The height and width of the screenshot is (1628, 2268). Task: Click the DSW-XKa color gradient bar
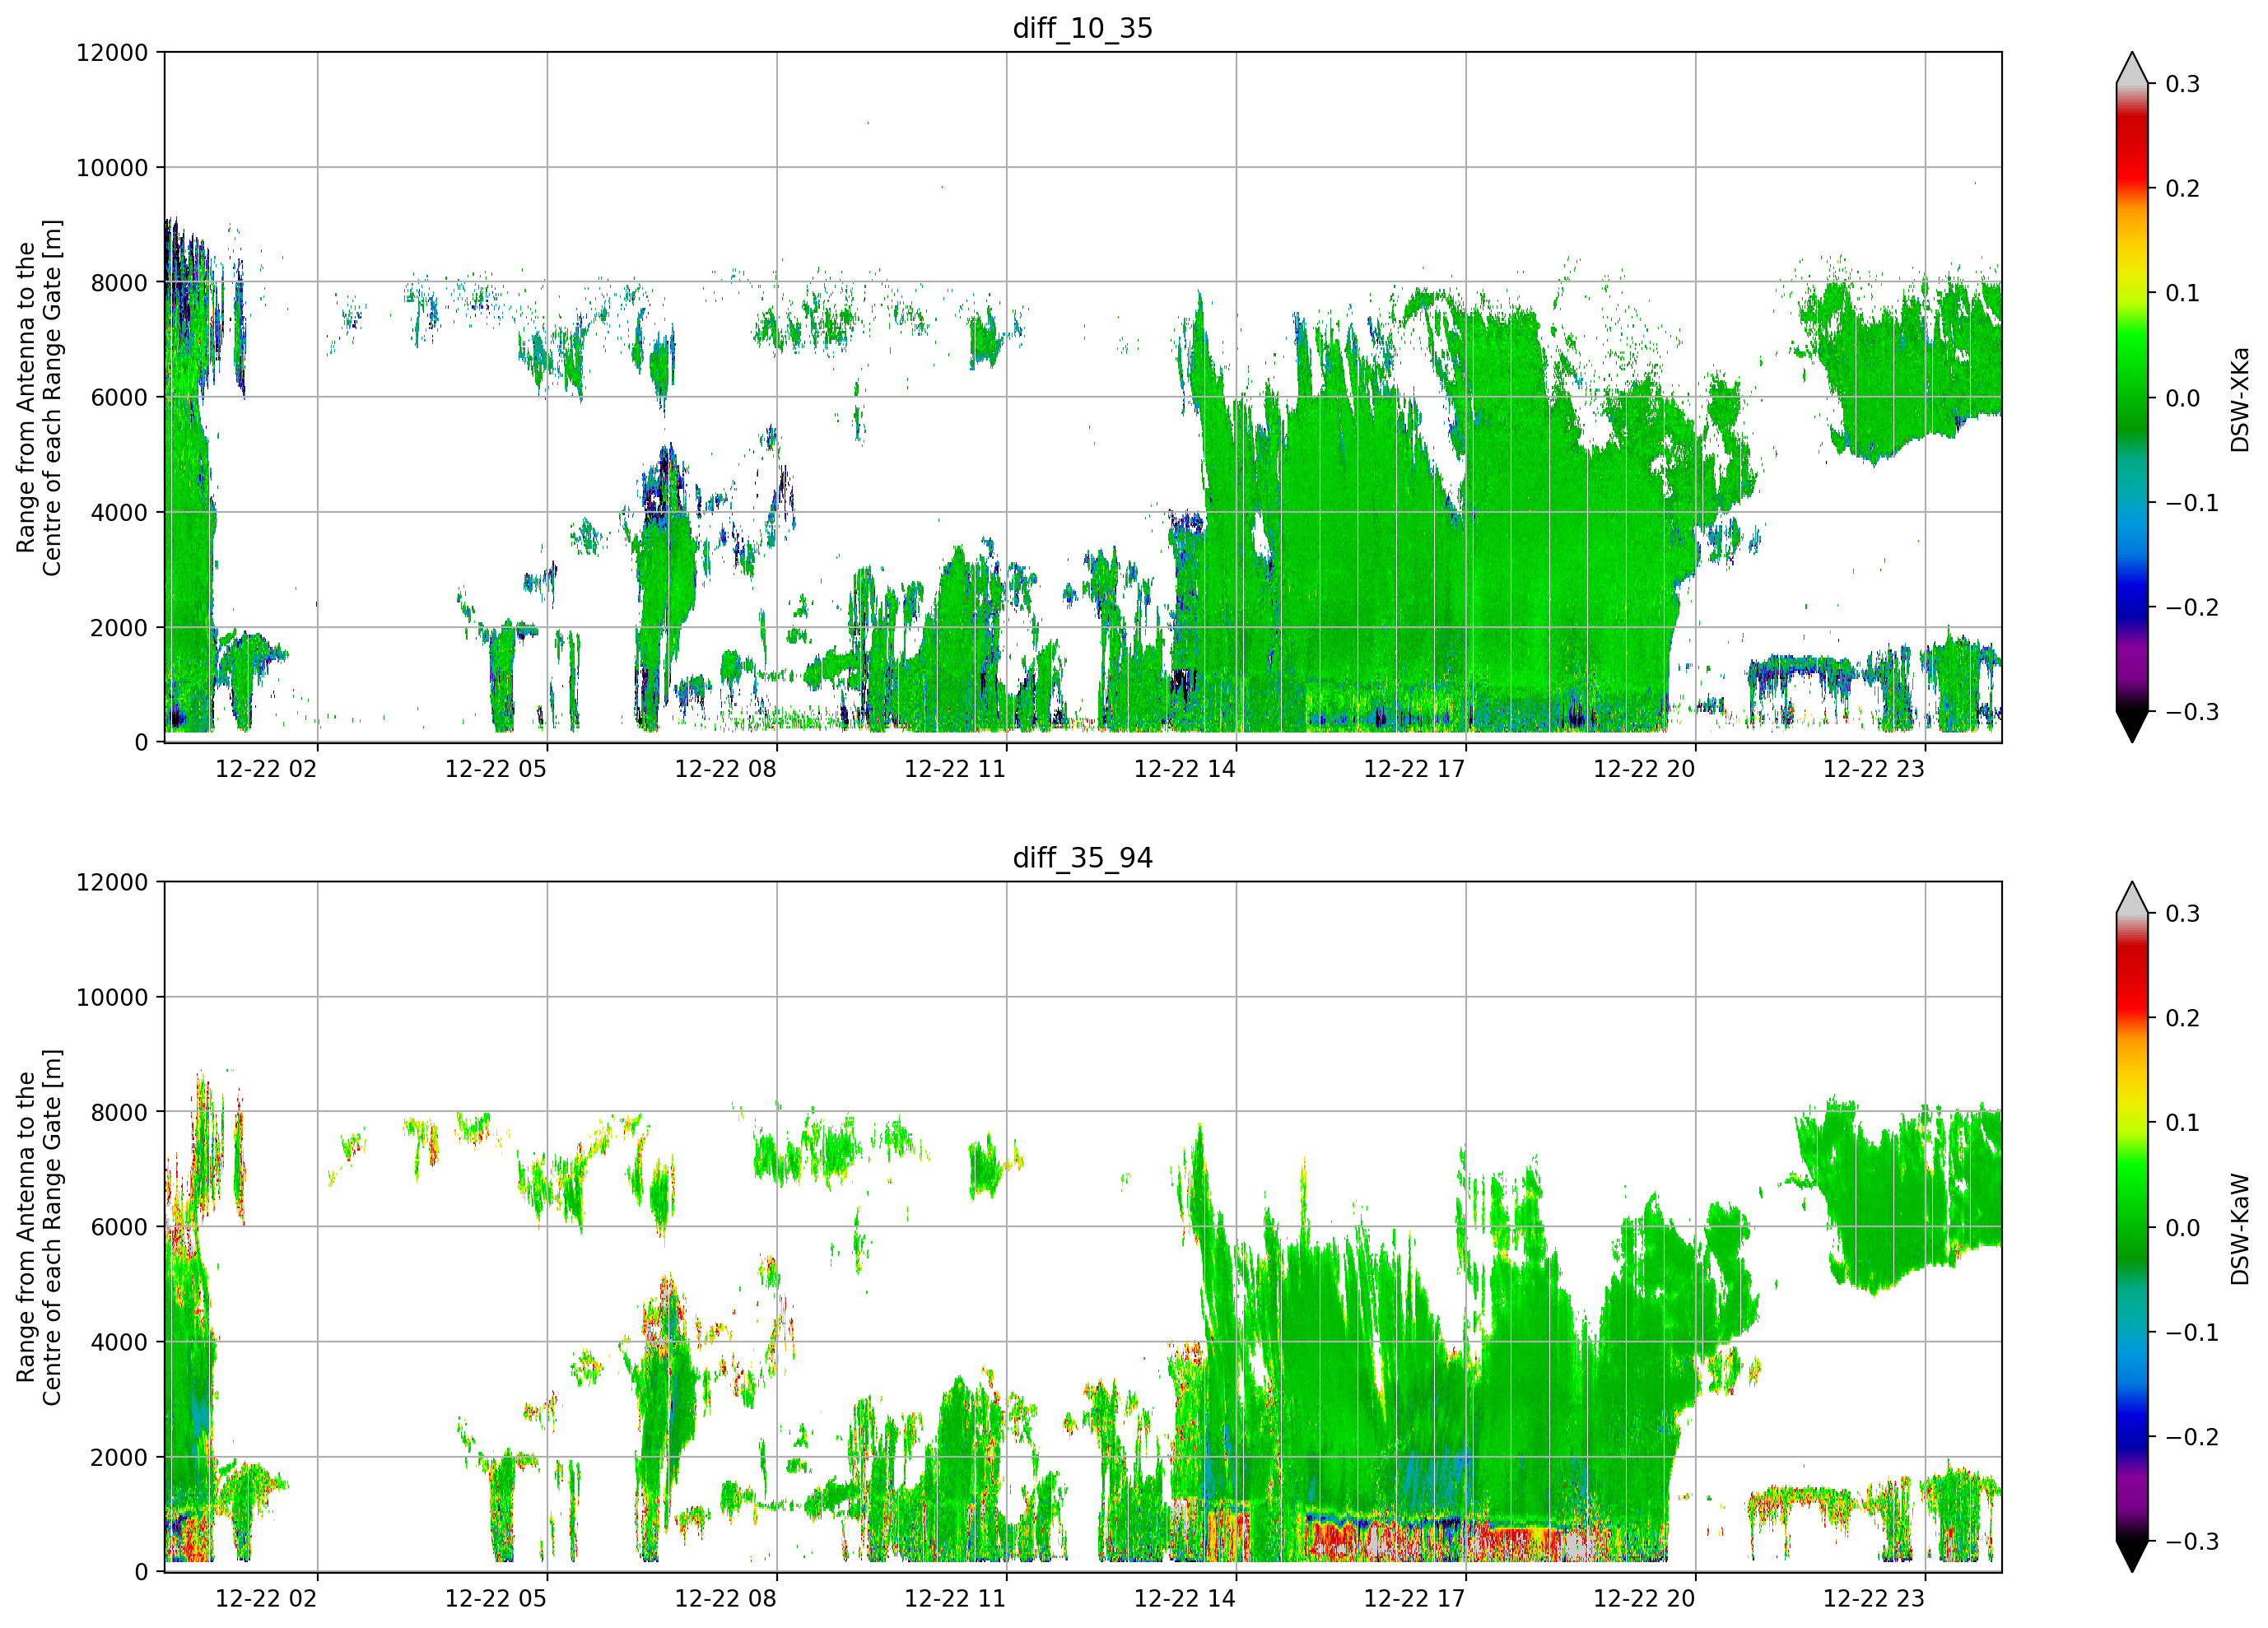pos(2132,397)
